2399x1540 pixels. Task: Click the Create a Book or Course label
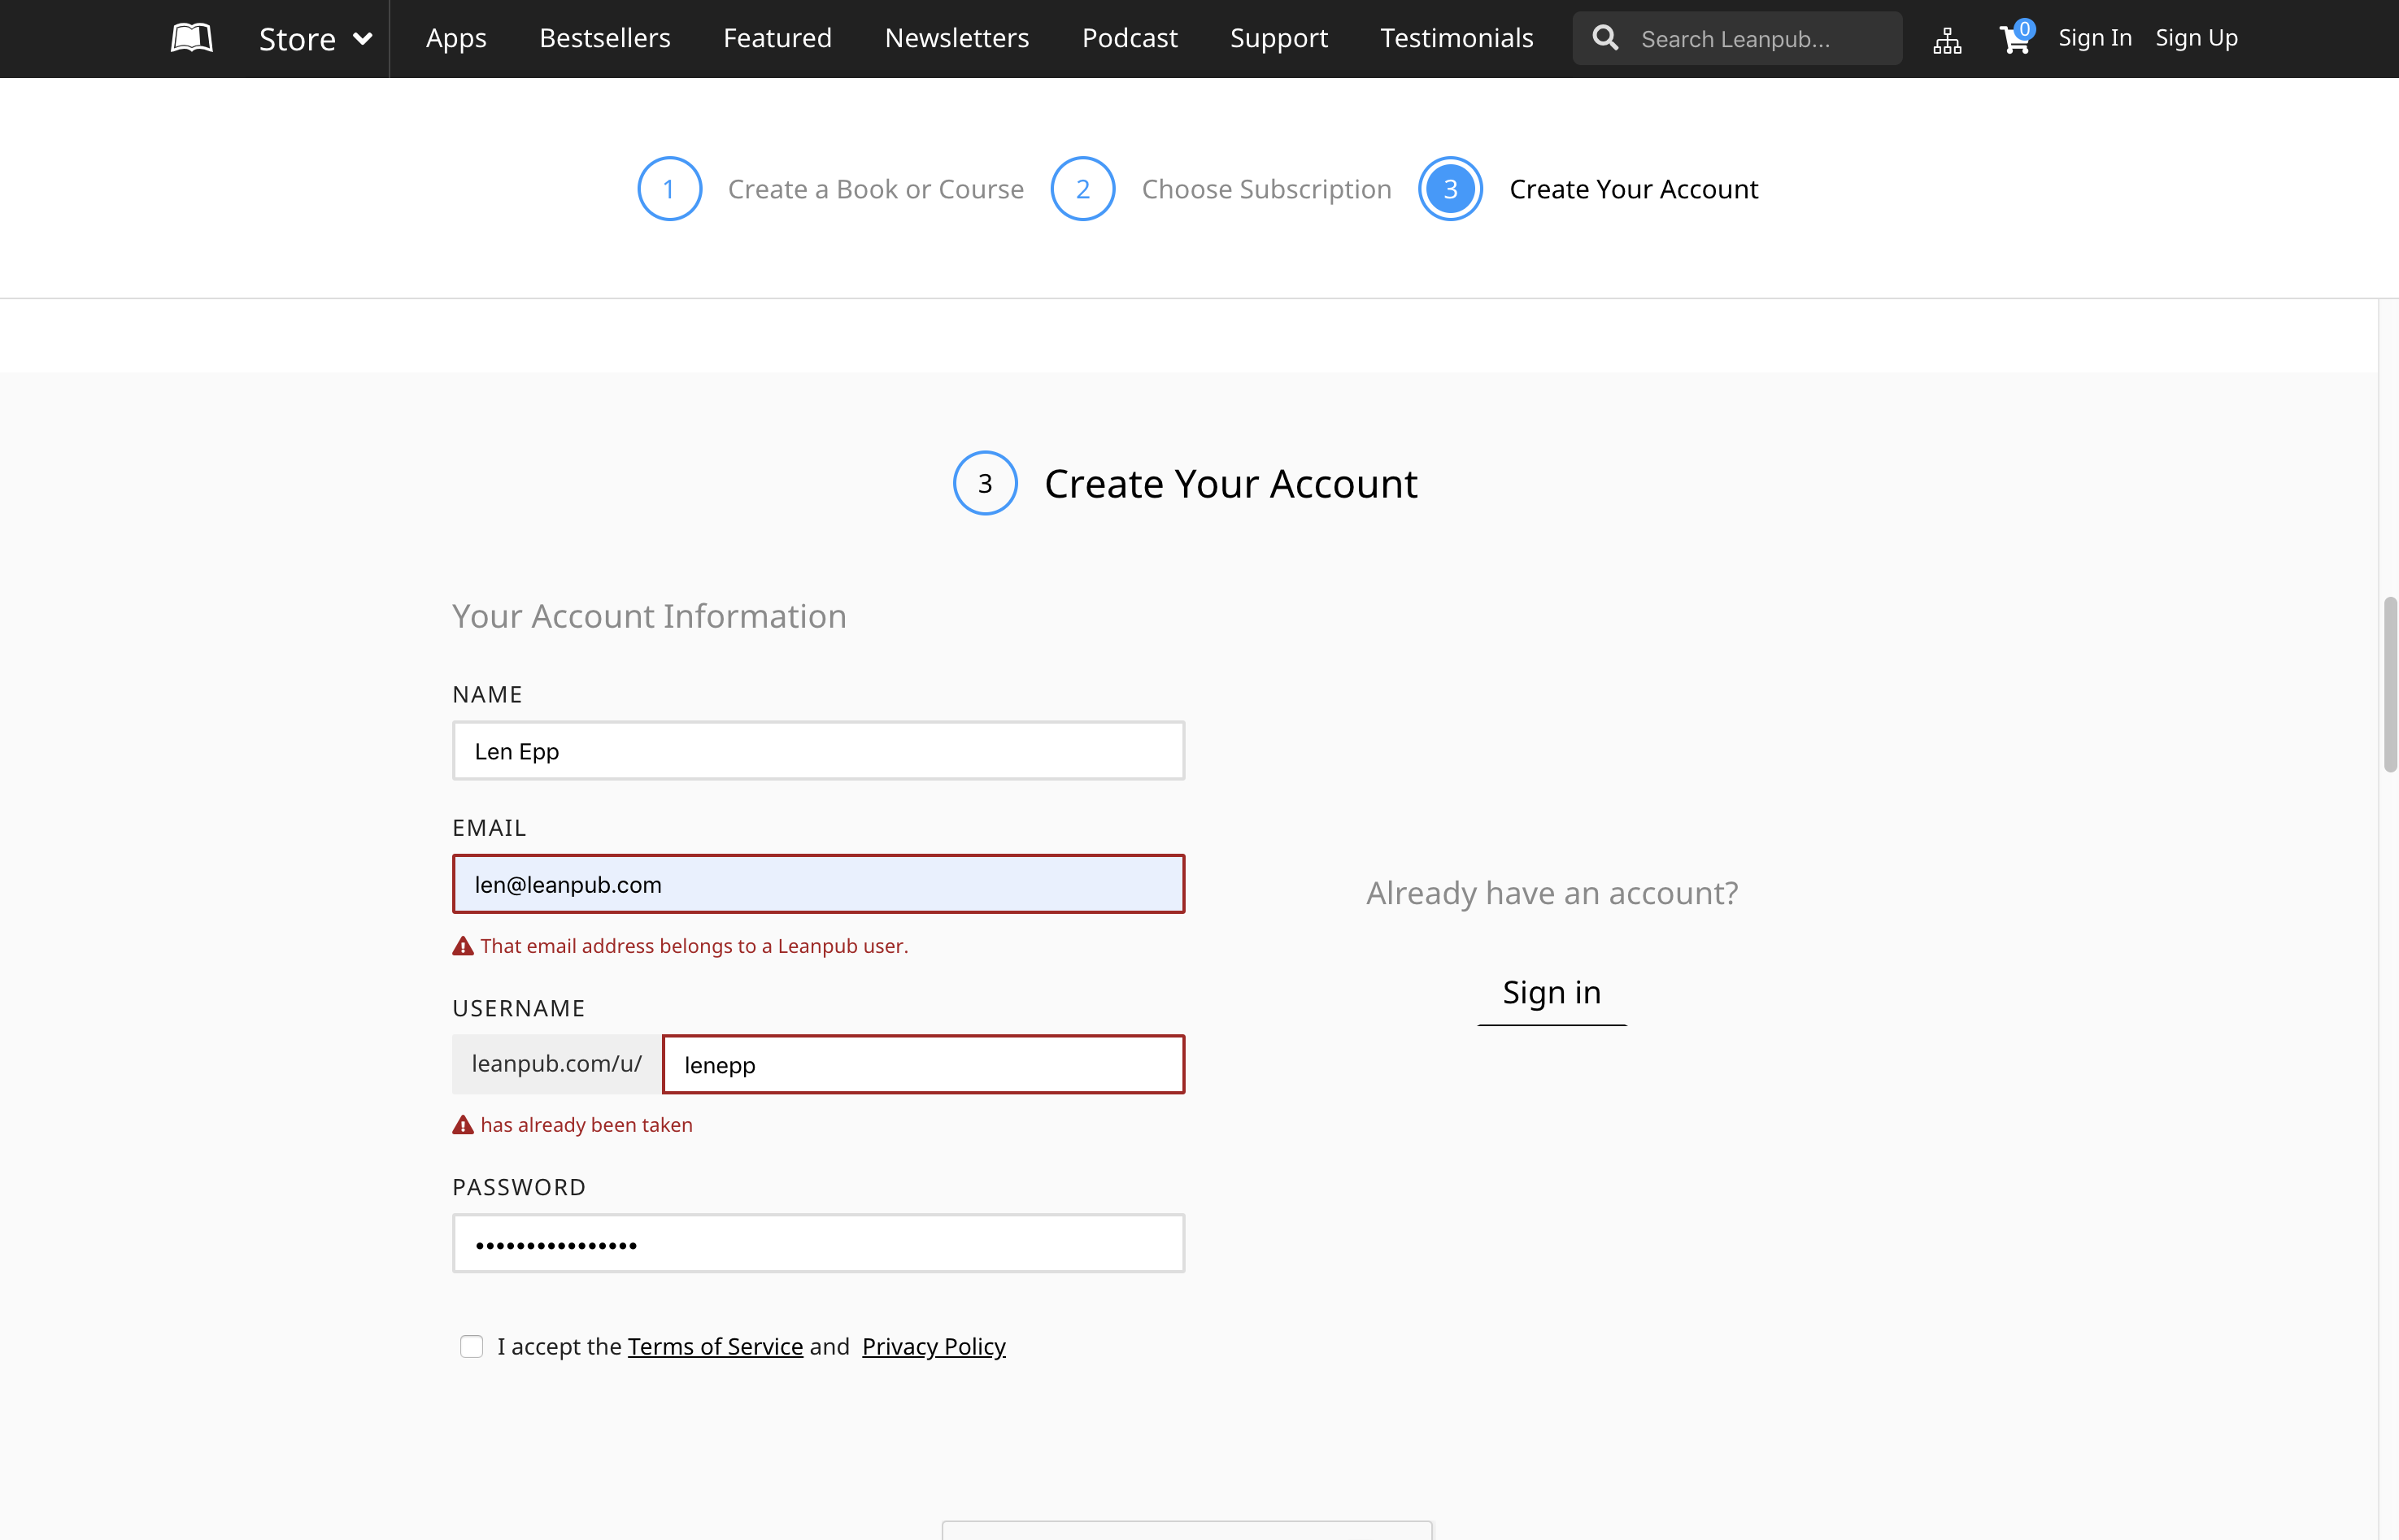(875, 189)
